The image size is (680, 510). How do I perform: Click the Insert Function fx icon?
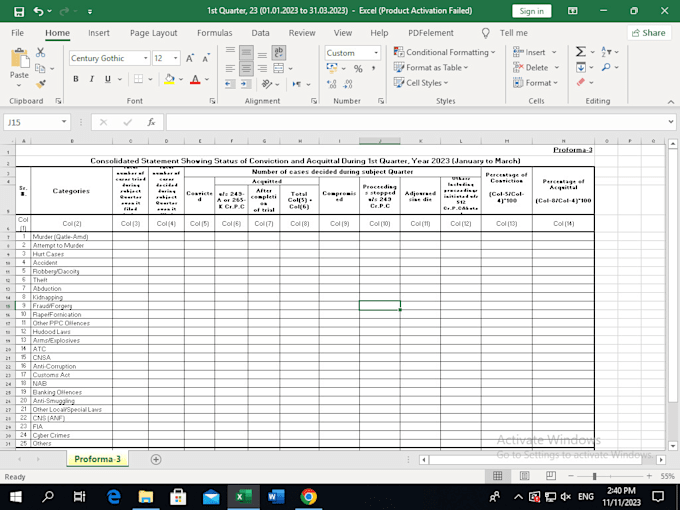[151, 122]
